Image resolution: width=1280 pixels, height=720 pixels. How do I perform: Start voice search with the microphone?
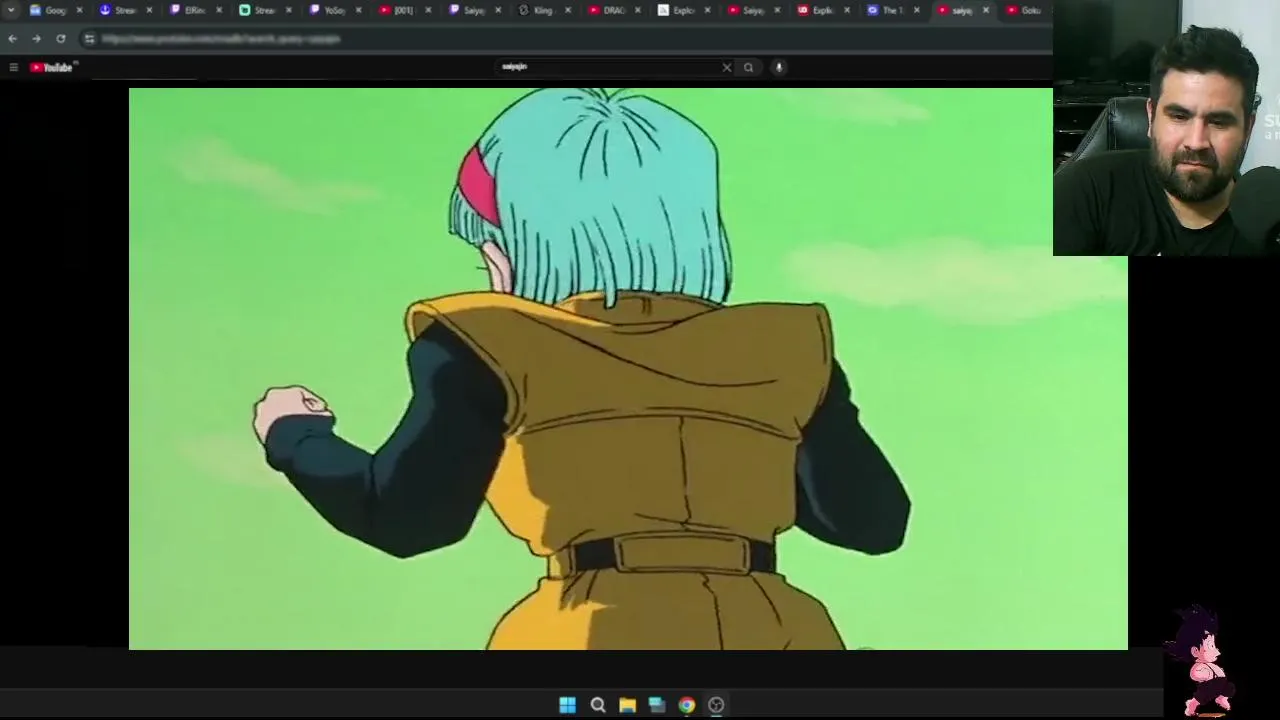click(x=779, y=67)
